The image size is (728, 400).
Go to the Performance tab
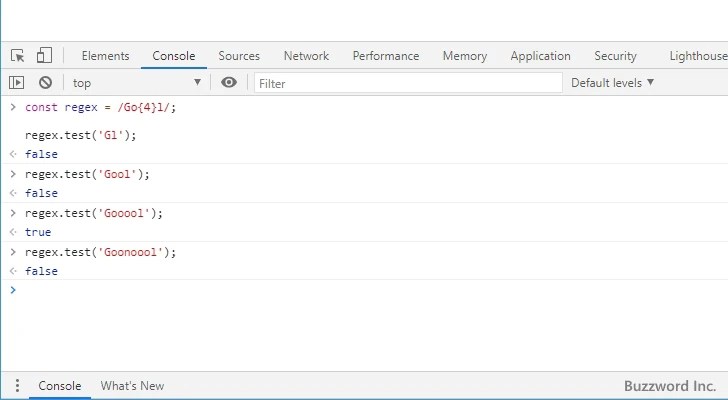click(385, 56)
